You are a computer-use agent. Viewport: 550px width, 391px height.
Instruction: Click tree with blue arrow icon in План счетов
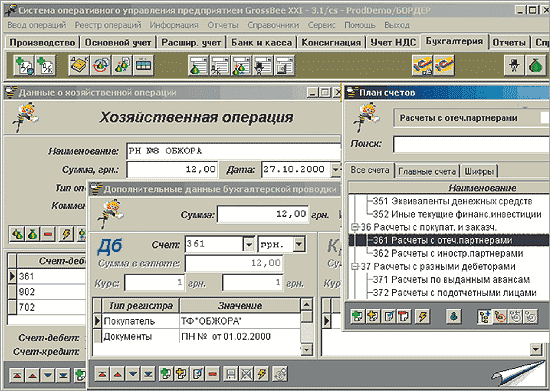tap(484, 316)
